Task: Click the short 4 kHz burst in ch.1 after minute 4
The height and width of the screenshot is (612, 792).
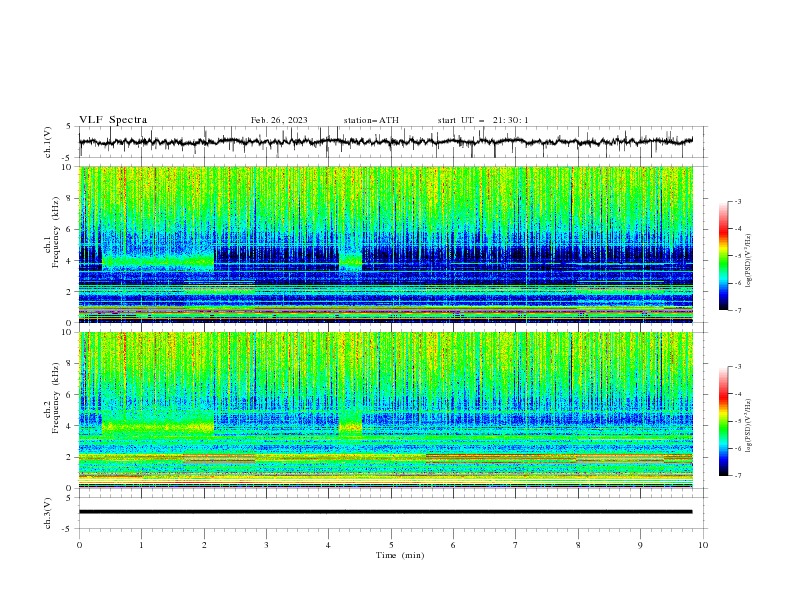Action: click(x=350, y=261)
